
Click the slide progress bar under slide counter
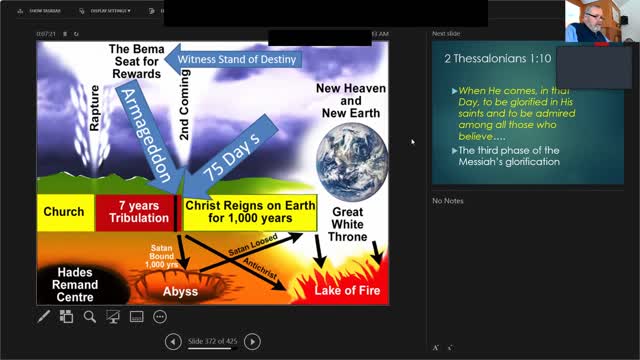(213, 349)
